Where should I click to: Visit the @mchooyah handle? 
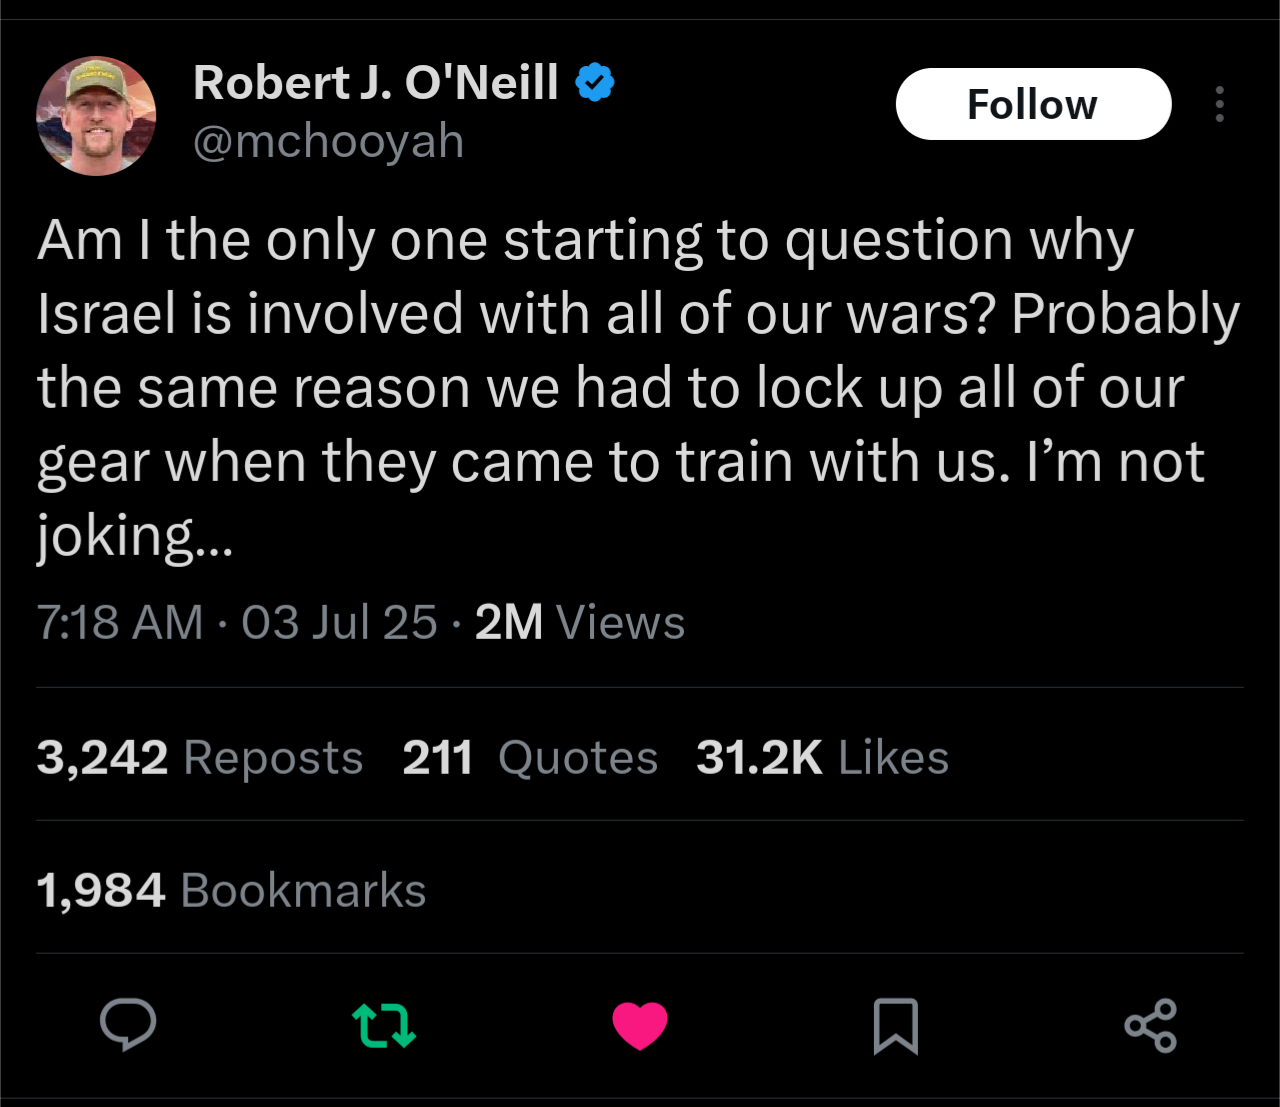tap(329, 141)
